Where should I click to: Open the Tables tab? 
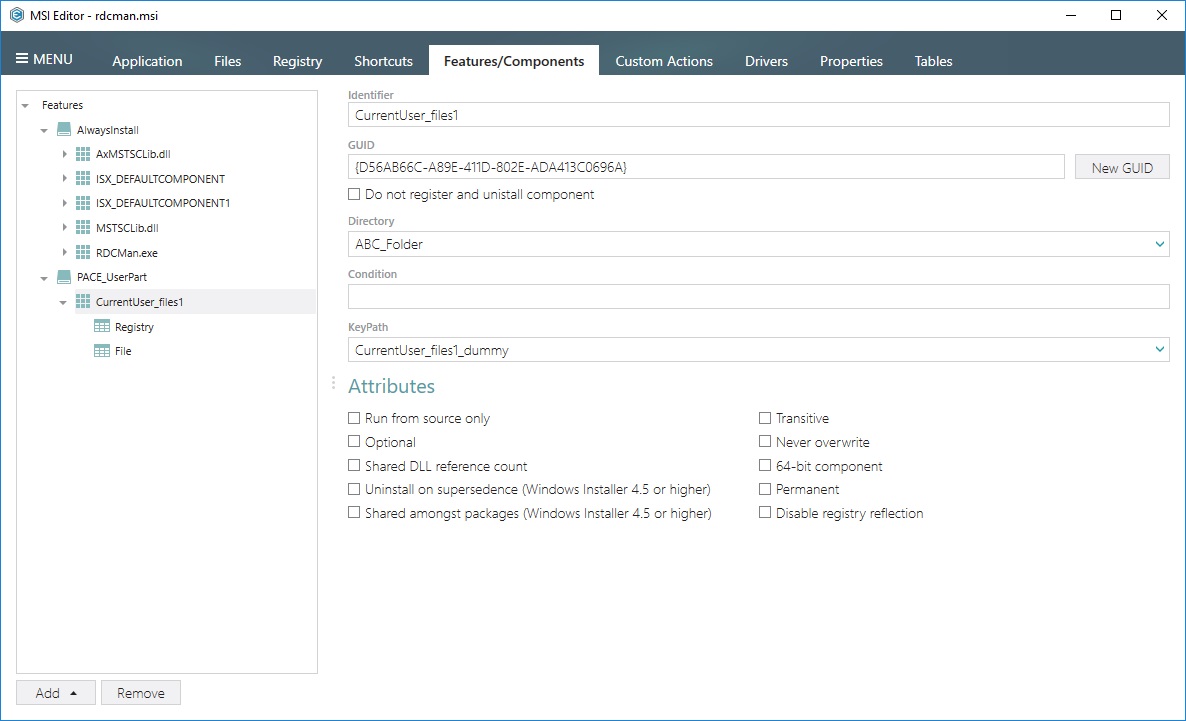pyautogui.click(x=933, y=61)
